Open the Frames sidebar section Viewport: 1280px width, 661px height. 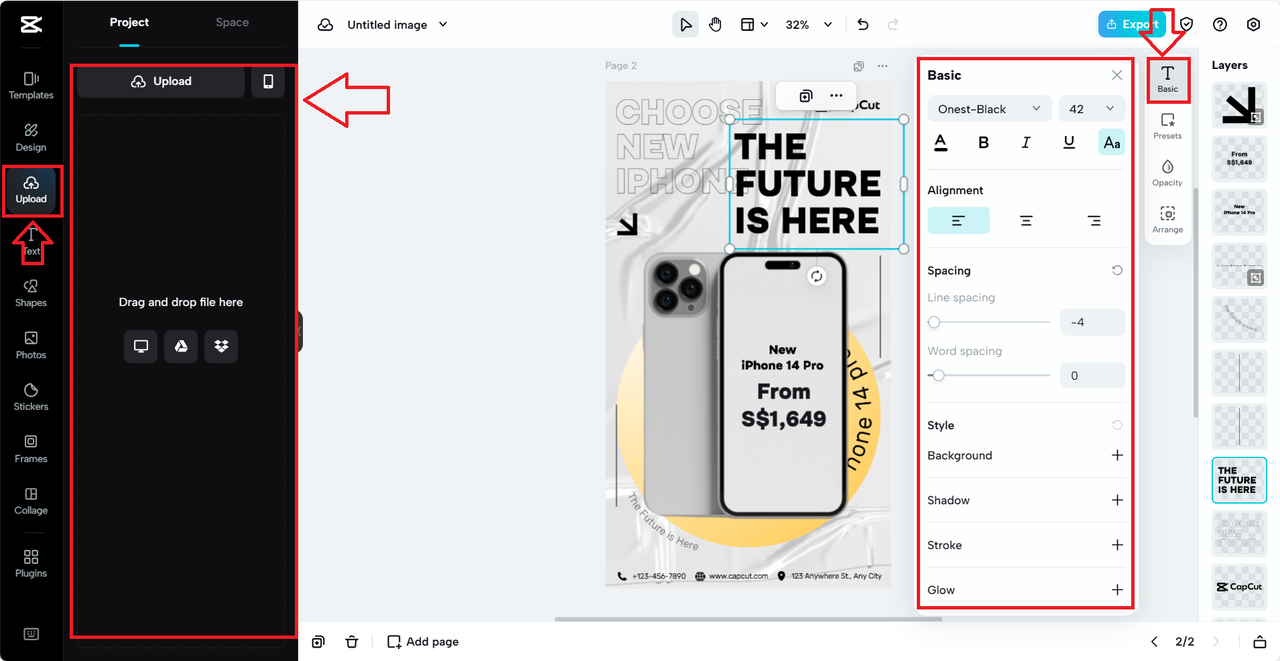click(31, 449)
